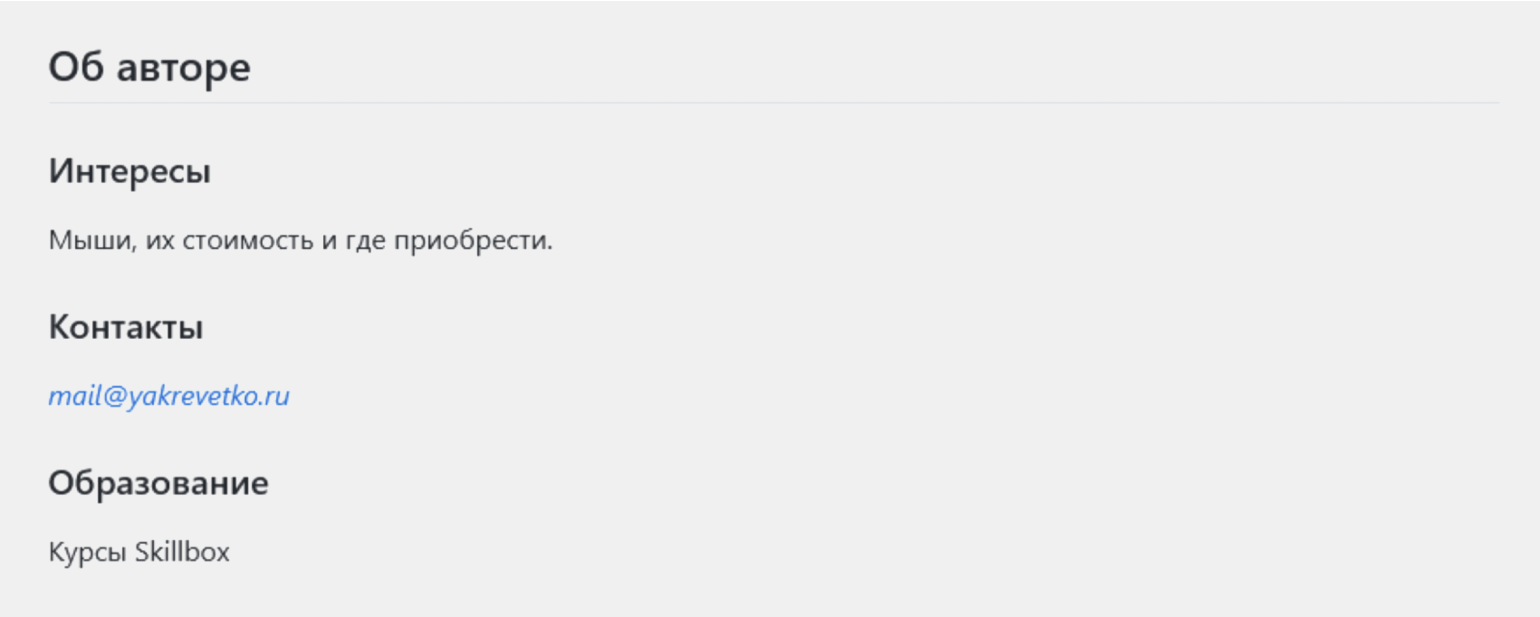Click the word "их" in interests text
Screen dimensions: 1540x617
coord(159,241)
